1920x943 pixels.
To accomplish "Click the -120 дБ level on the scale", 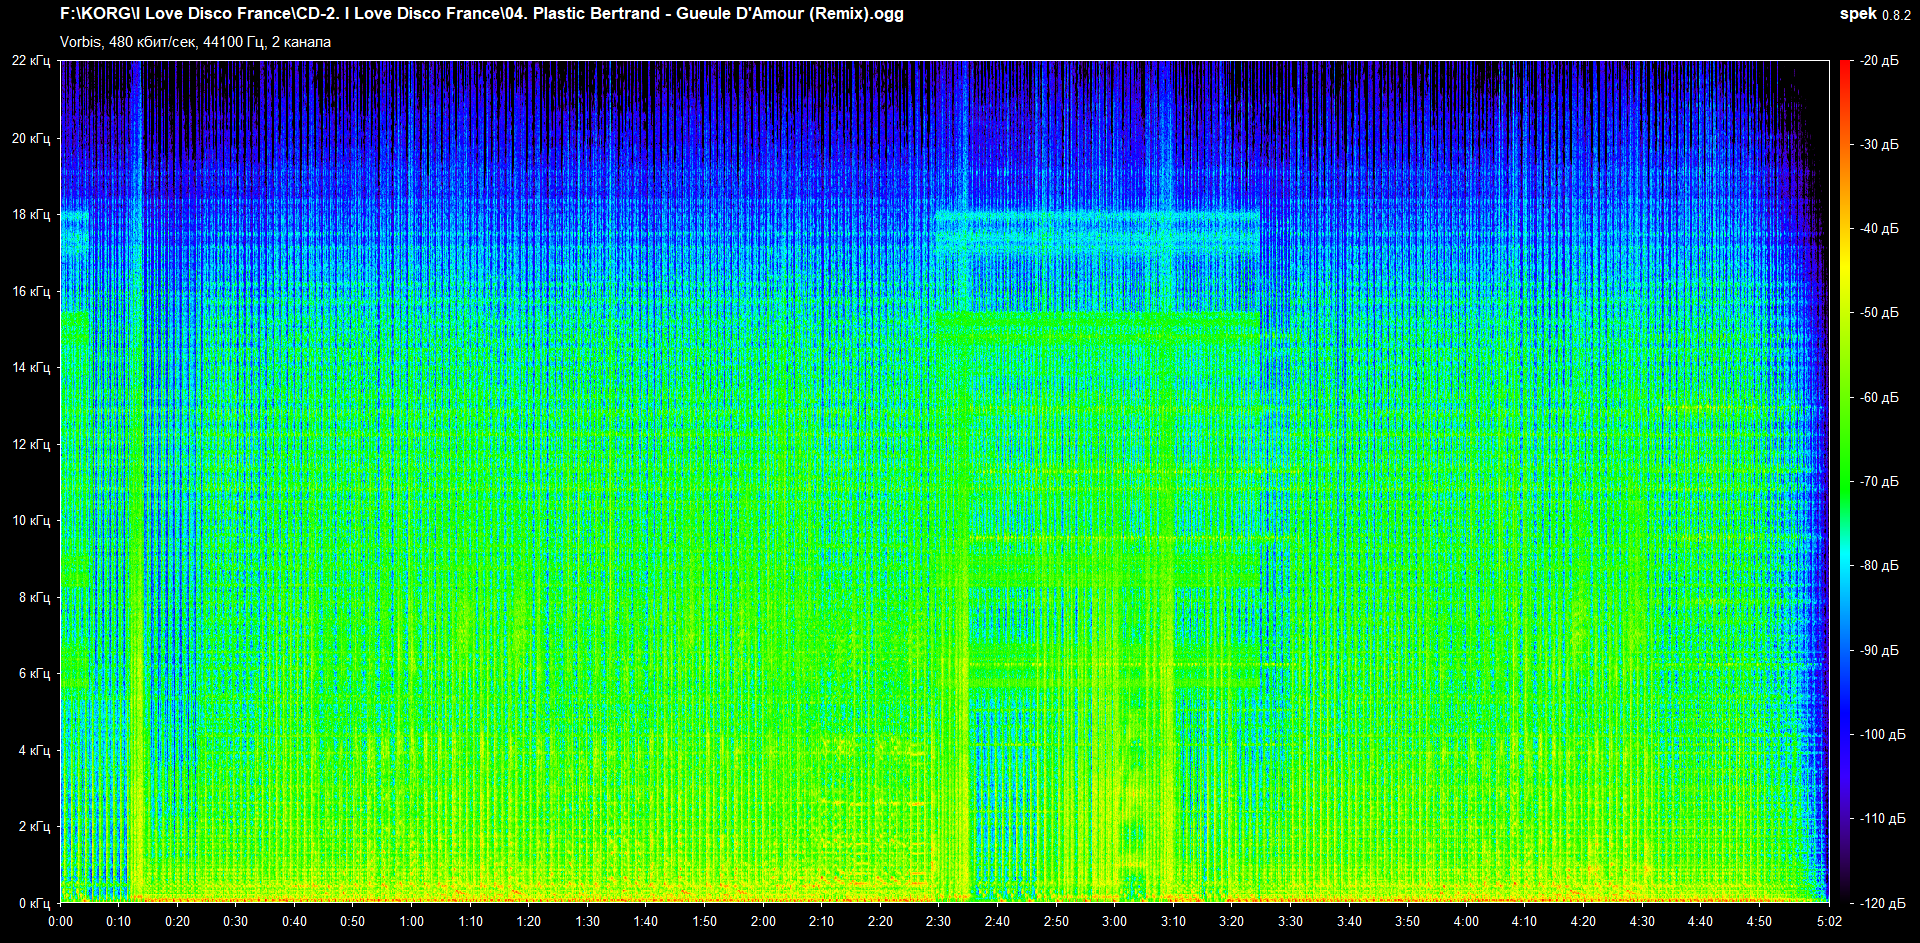I will click(x=1882, y=904).
